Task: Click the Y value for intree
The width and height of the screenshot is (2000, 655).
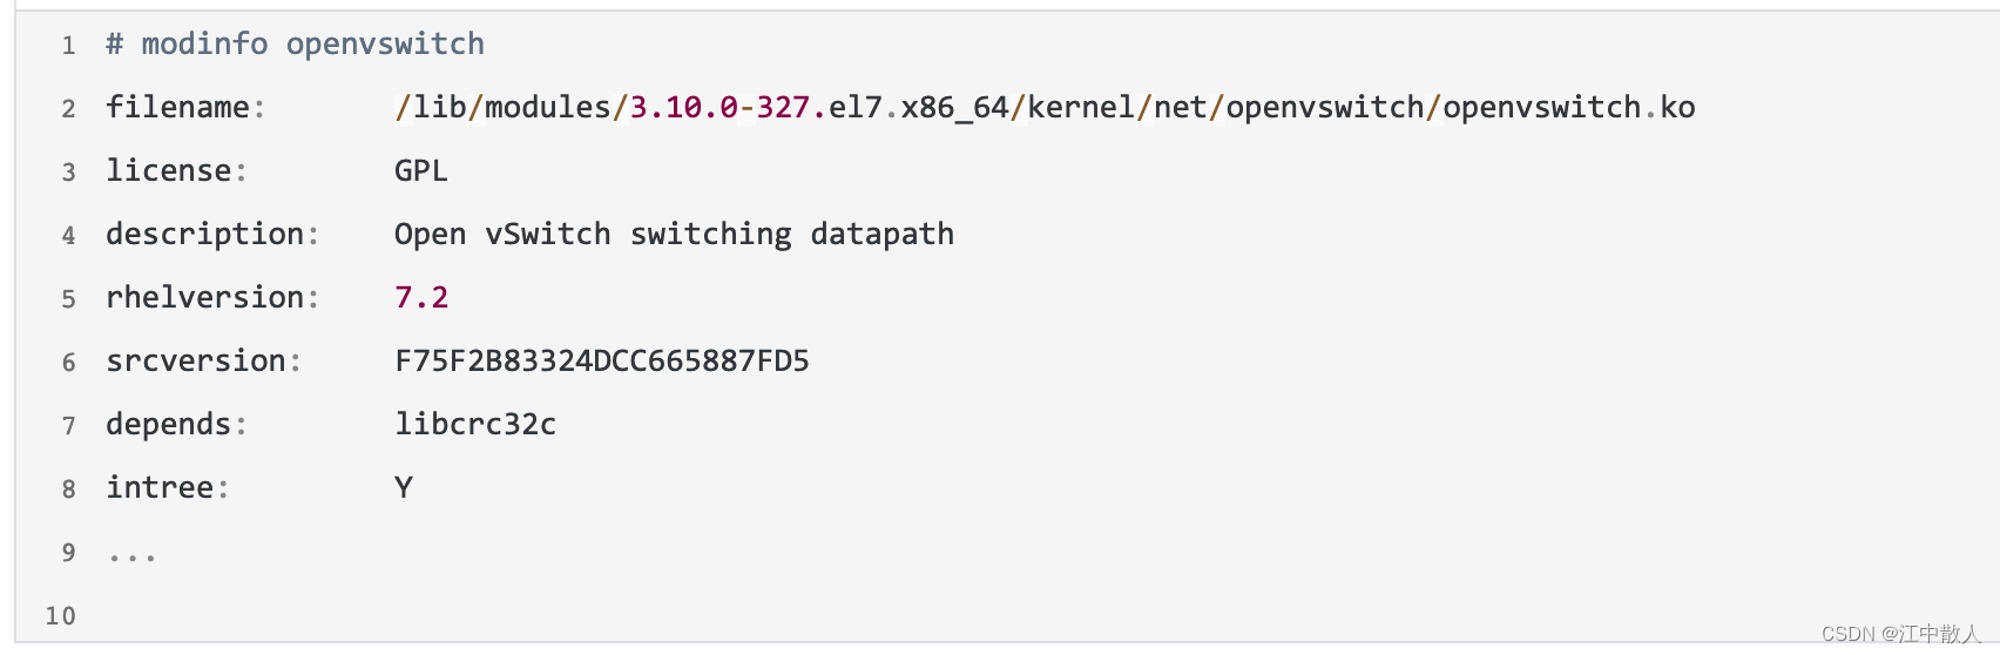Action: pos(403,487)
